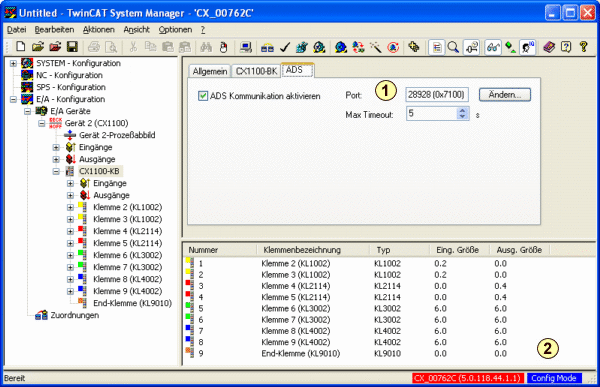Click the Generate Mappings toolbar icon
The image size is (600, 387).
pos(267,47)
